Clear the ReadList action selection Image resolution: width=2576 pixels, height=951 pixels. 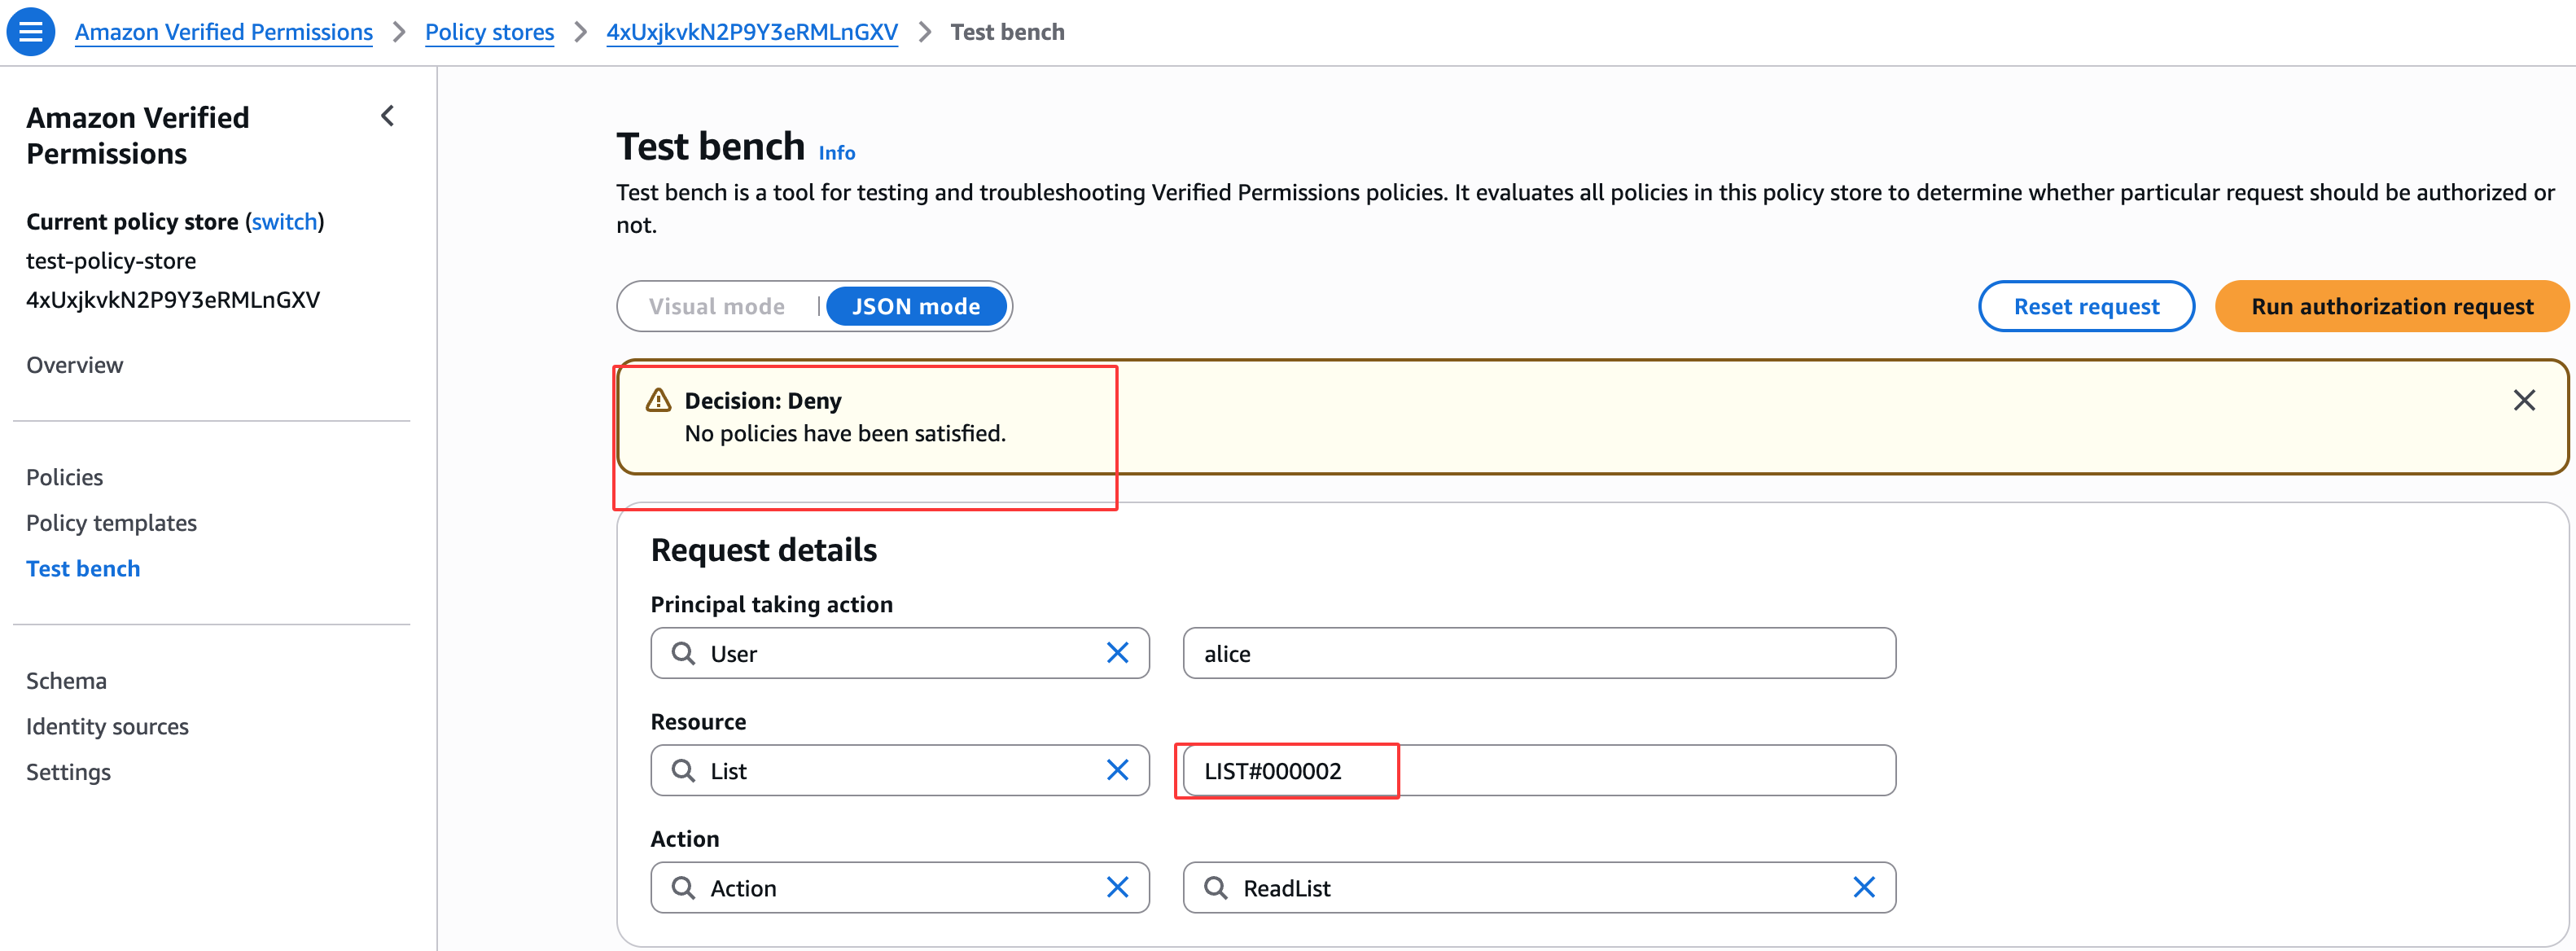coord(1863,887)
